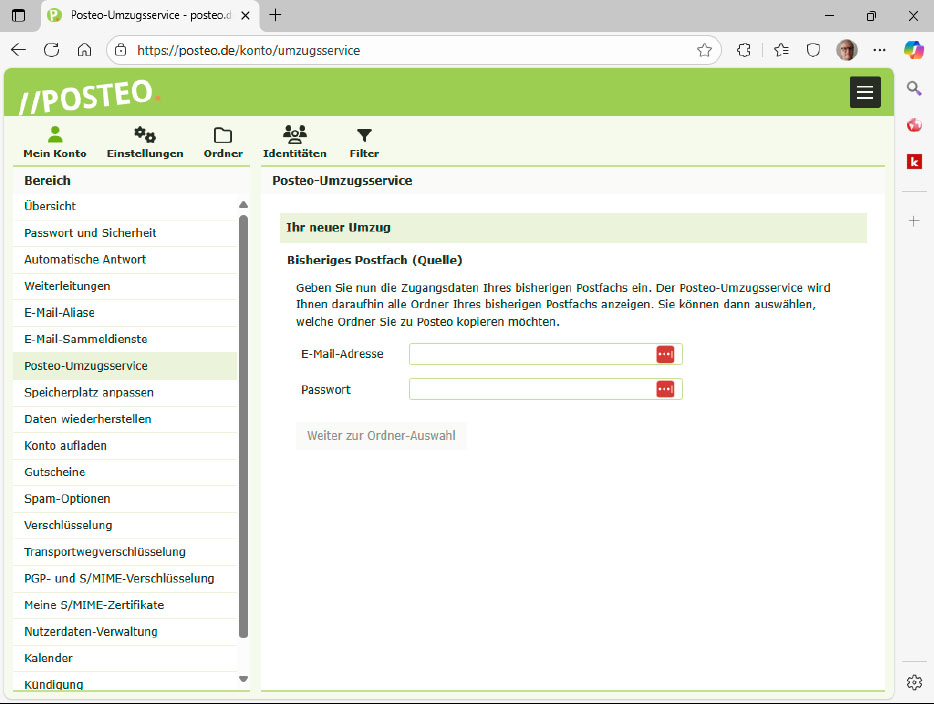Image resolution: width=934 pixels, height=704 pixels.
Task: Focus the Passwort input field
Action: pyautogui.click(x=531, y=389)
